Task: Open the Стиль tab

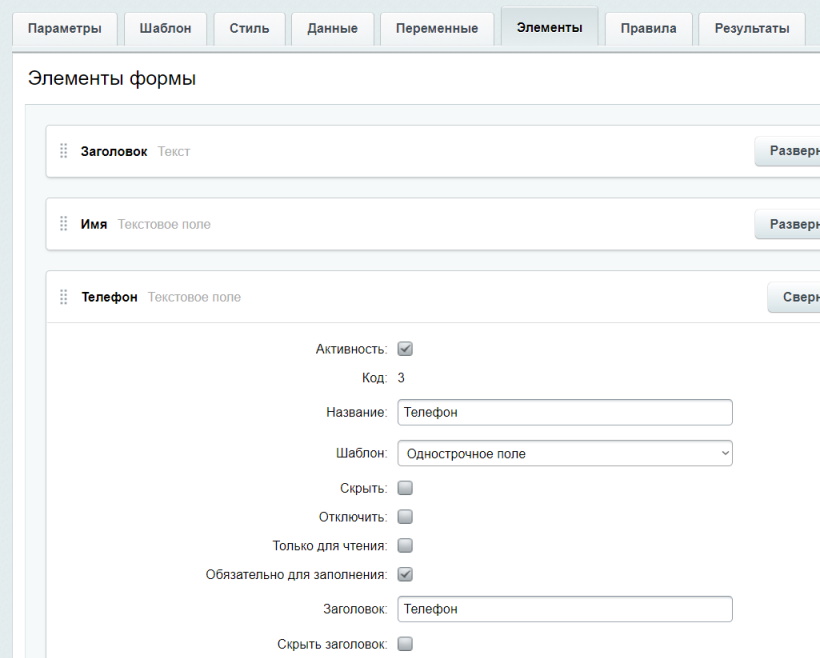Action: pos(250,28)
